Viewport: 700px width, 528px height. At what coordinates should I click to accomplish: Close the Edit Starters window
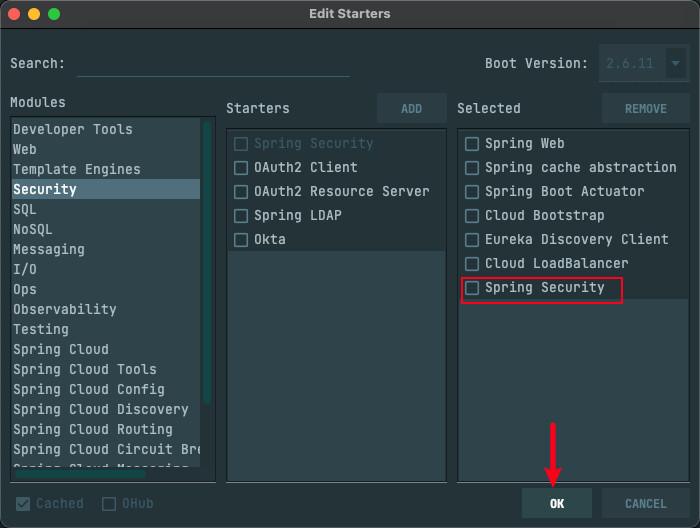(x=14, y=14)
